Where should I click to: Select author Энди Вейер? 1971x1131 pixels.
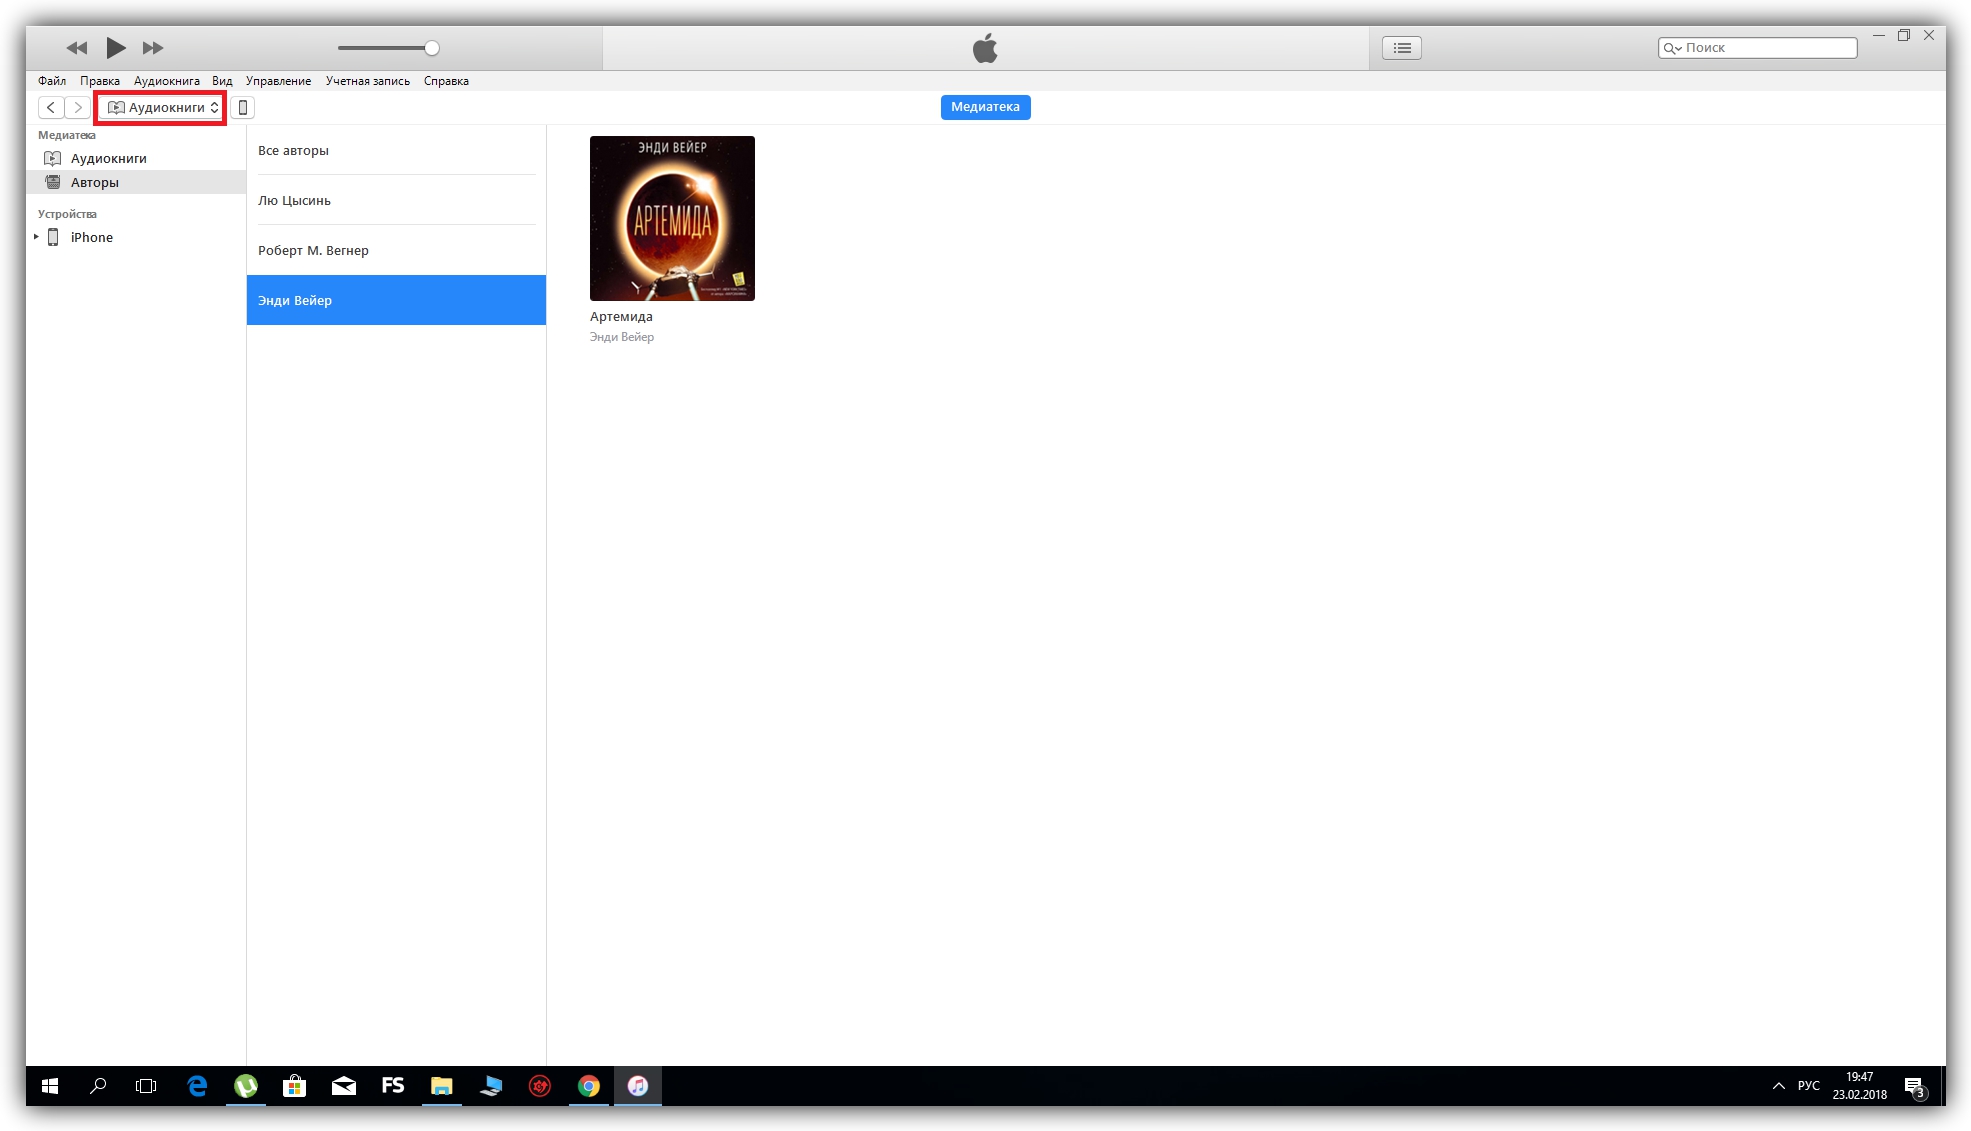point(396,300)
